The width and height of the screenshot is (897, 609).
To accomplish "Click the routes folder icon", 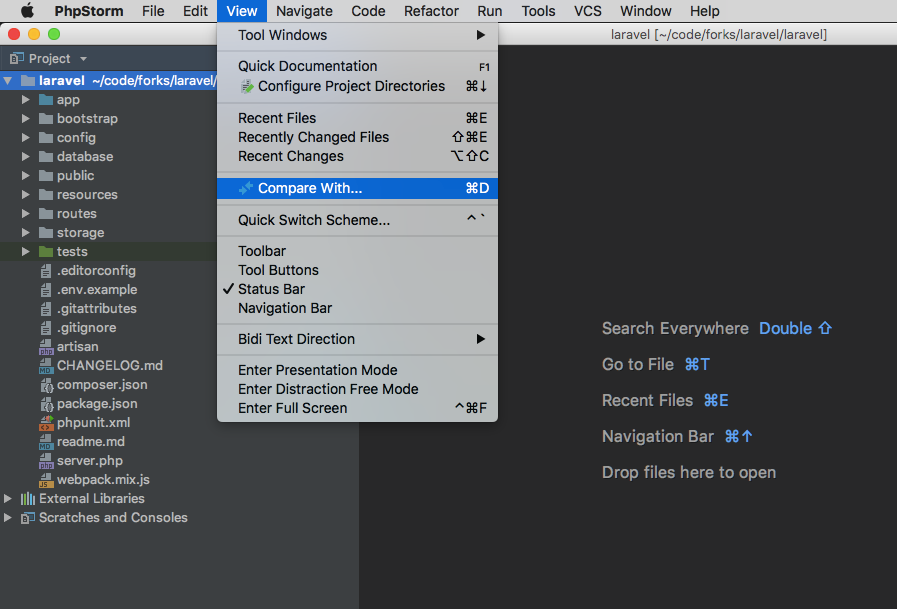I will coord(46,213).
